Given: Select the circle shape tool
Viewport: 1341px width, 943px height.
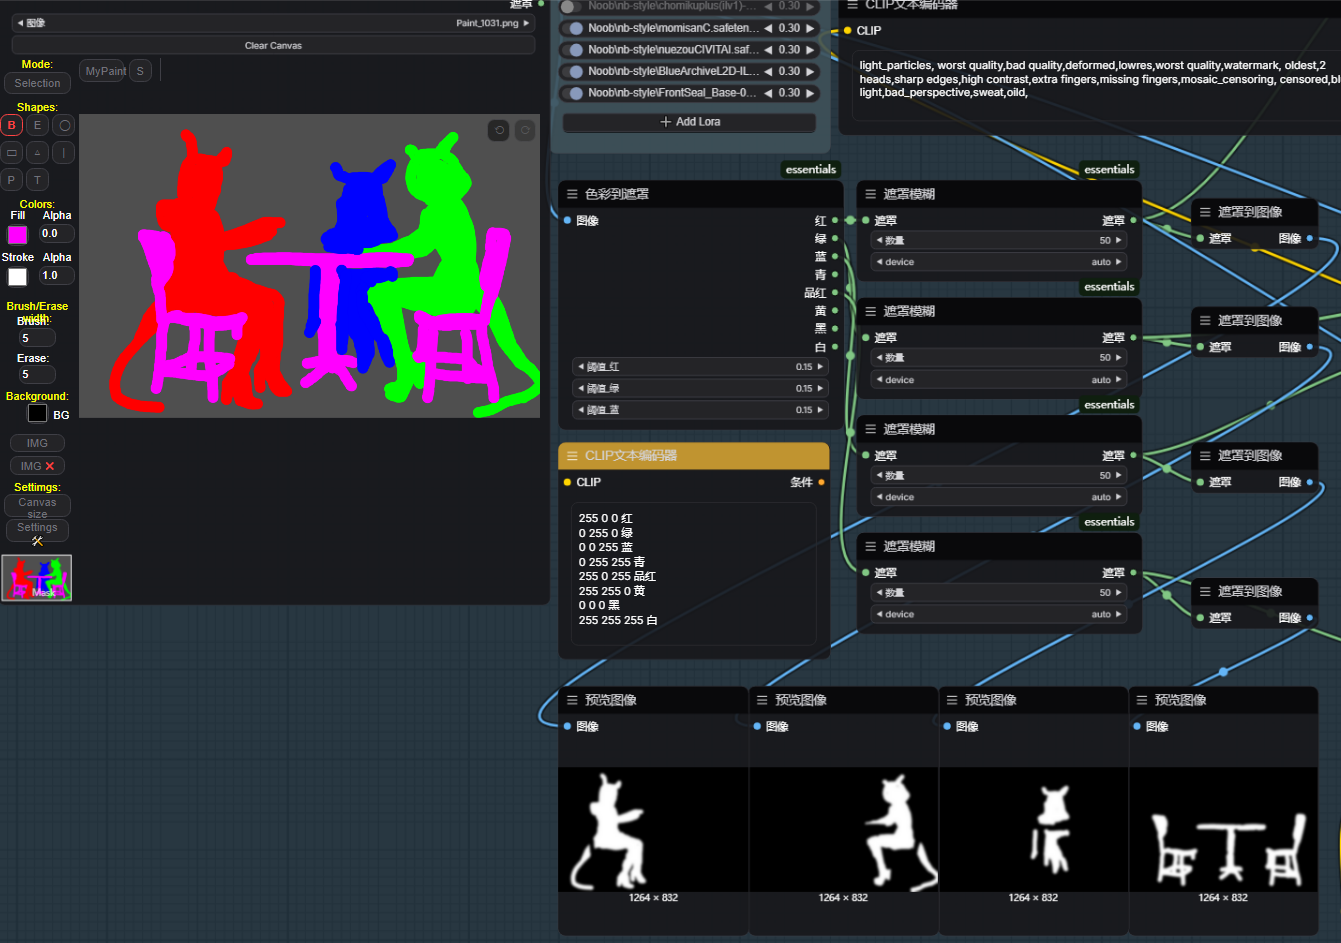Looking at the screenshot, I should (64, 125).
